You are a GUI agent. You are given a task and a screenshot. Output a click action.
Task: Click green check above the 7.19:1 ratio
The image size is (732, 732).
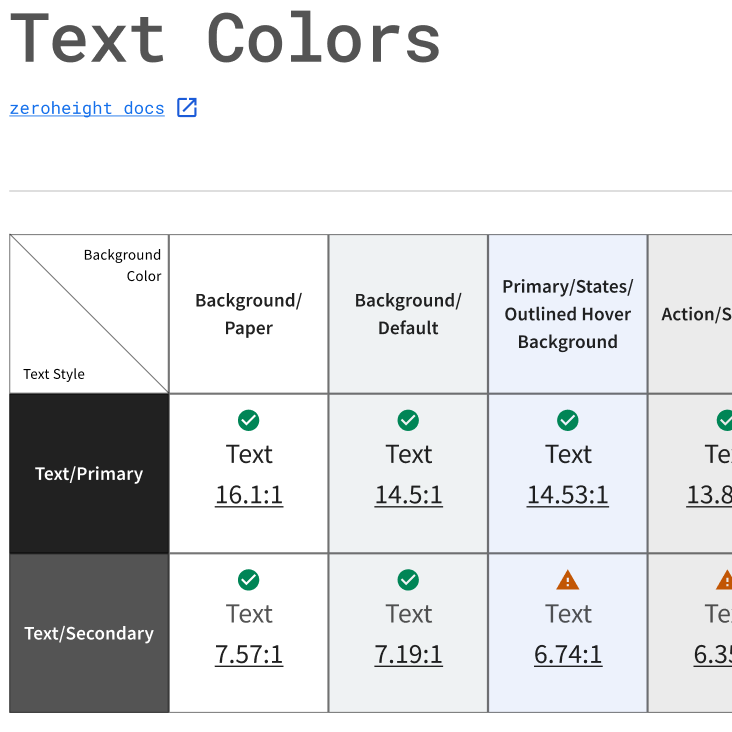pyautogui.click(x=408, y=580)
